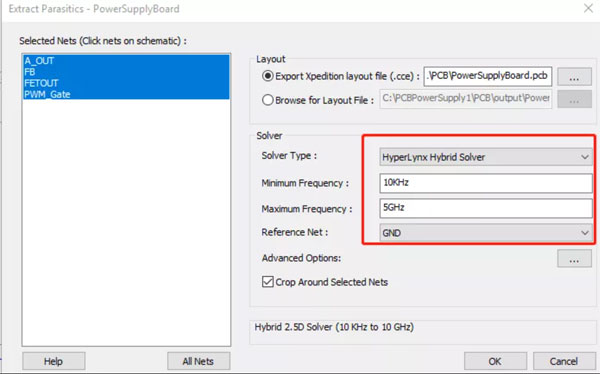Click the Cancel button
The width and height of the screenshot is (600, 374).
click(564, 361)
